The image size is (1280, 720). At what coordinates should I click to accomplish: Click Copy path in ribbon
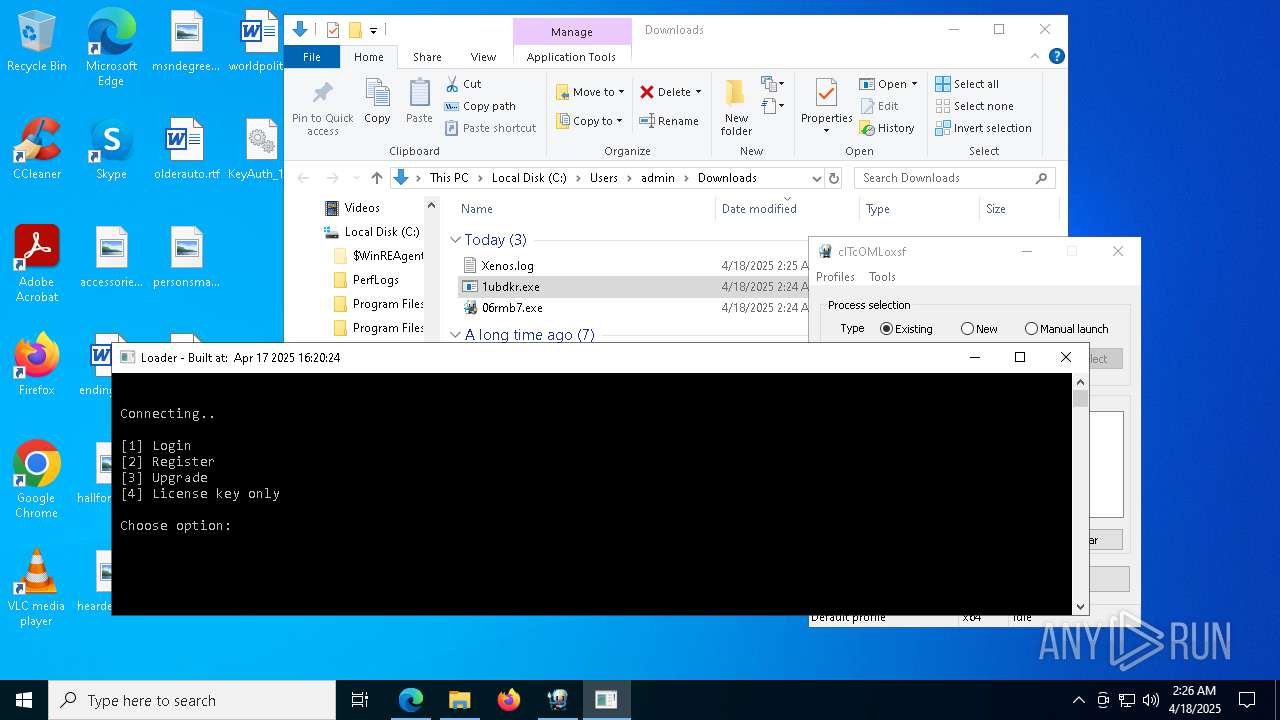pos(480,106)
